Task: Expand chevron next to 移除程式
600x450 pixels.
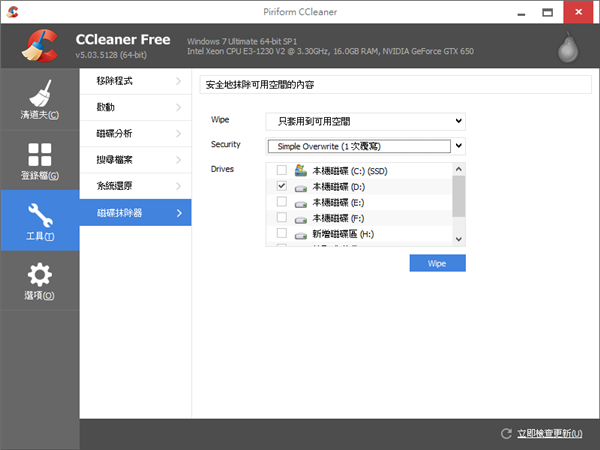Action: [178, 81]
